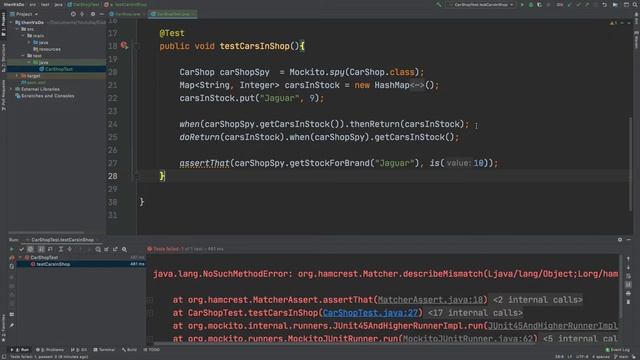
Task: Export test results icon
Action: (116, 249)
